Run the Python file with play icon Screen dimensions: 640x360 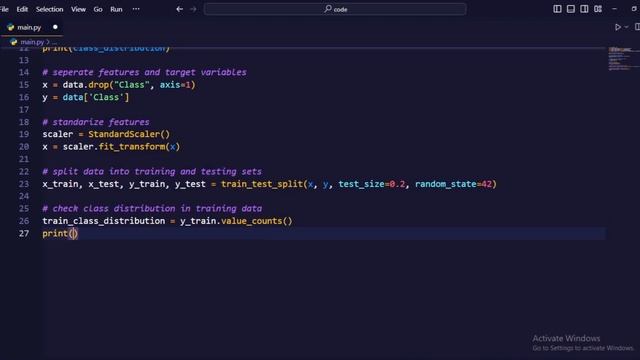click(618, 27)
